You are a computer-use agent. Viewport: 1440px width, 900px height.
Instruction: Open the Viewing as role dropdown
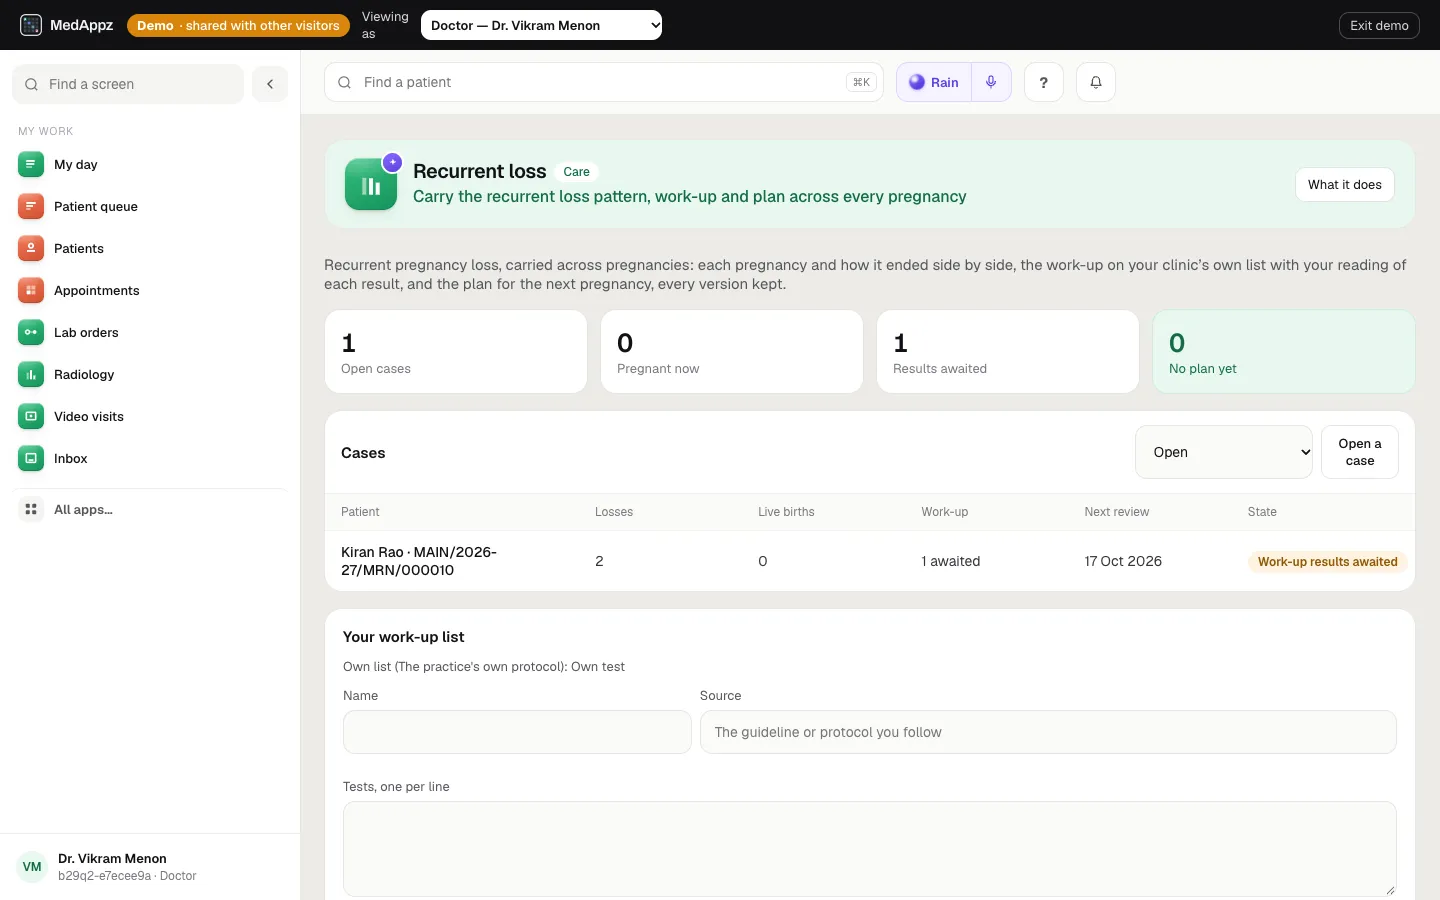point(542,25)
